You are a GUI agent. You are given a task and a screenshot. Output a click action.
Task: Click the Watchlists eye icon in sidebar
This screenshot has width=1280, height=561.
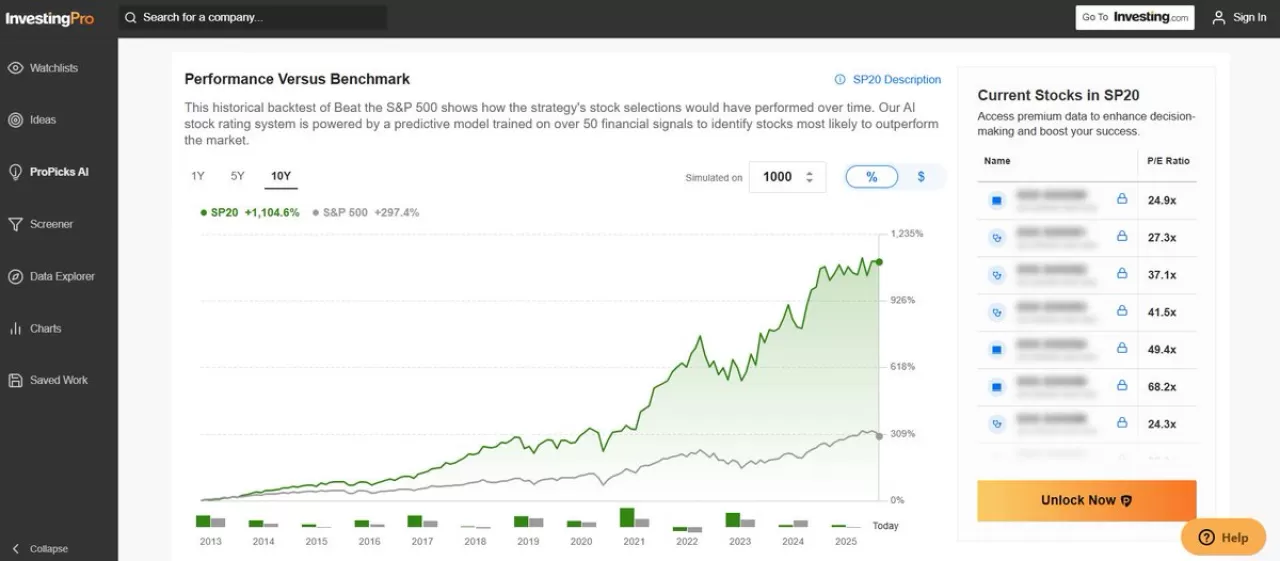(x=15, y=68)
